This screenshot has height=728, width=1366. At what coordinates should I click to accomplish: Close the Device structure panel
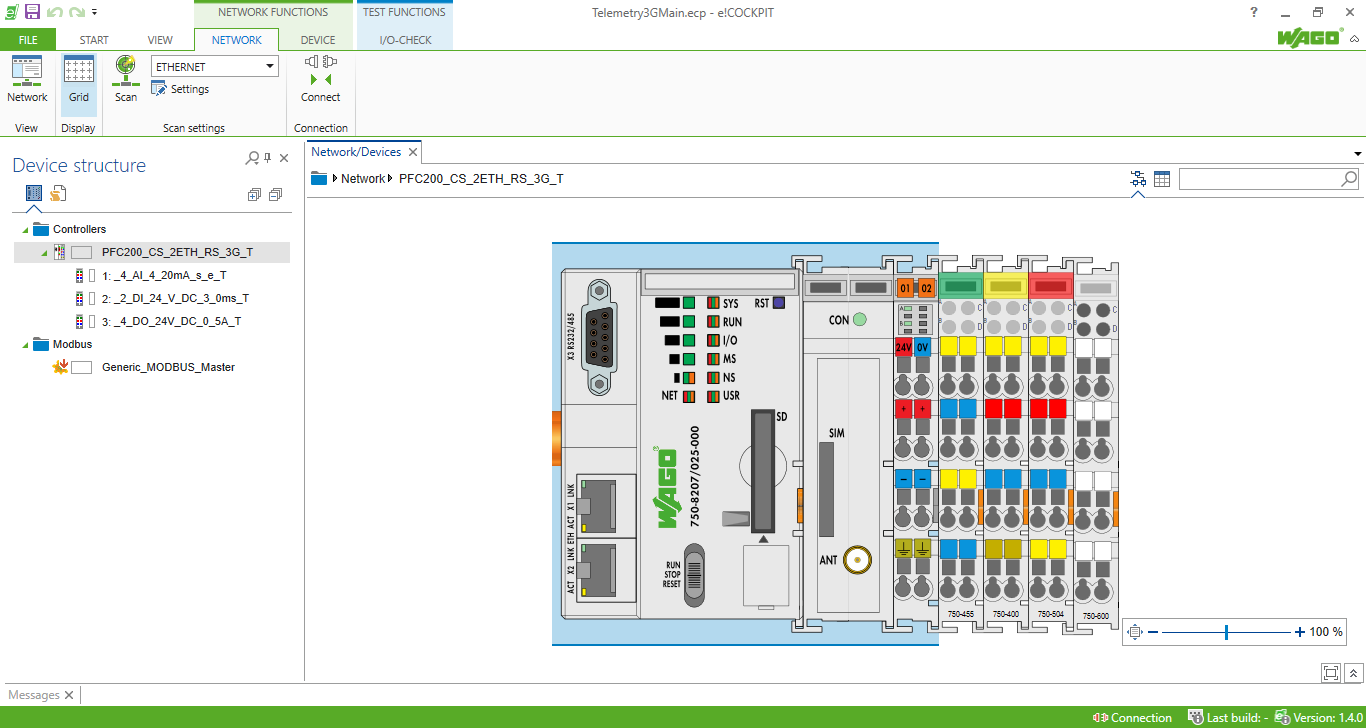point(284,158)
